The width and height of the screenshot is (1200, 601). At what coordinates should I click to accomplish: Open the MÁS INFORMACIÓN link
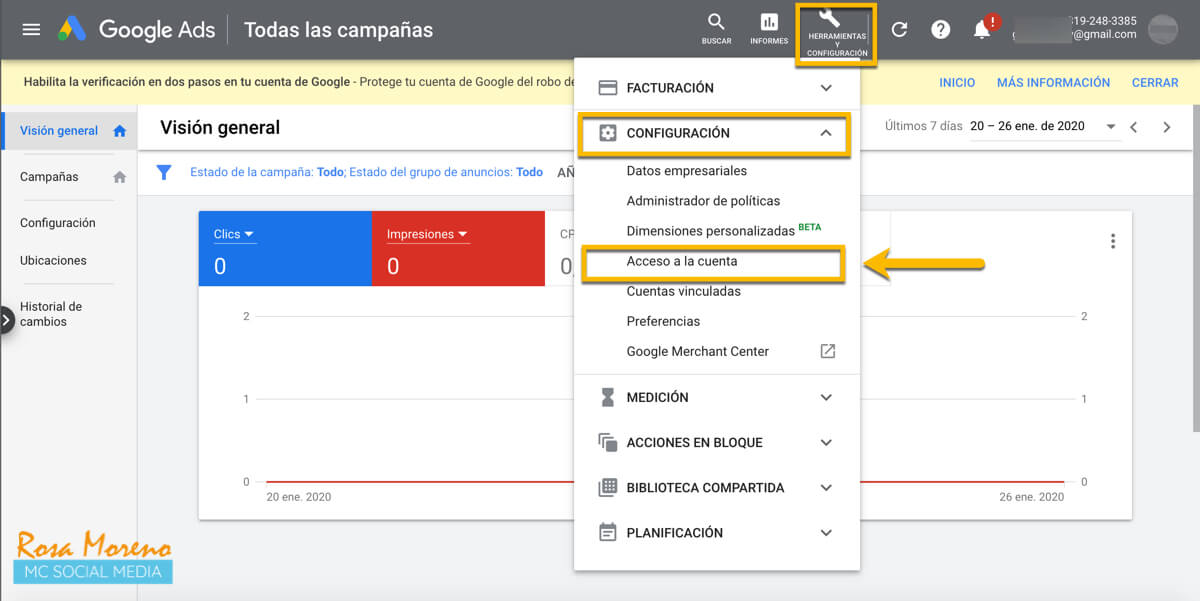tap(1053, 82)
